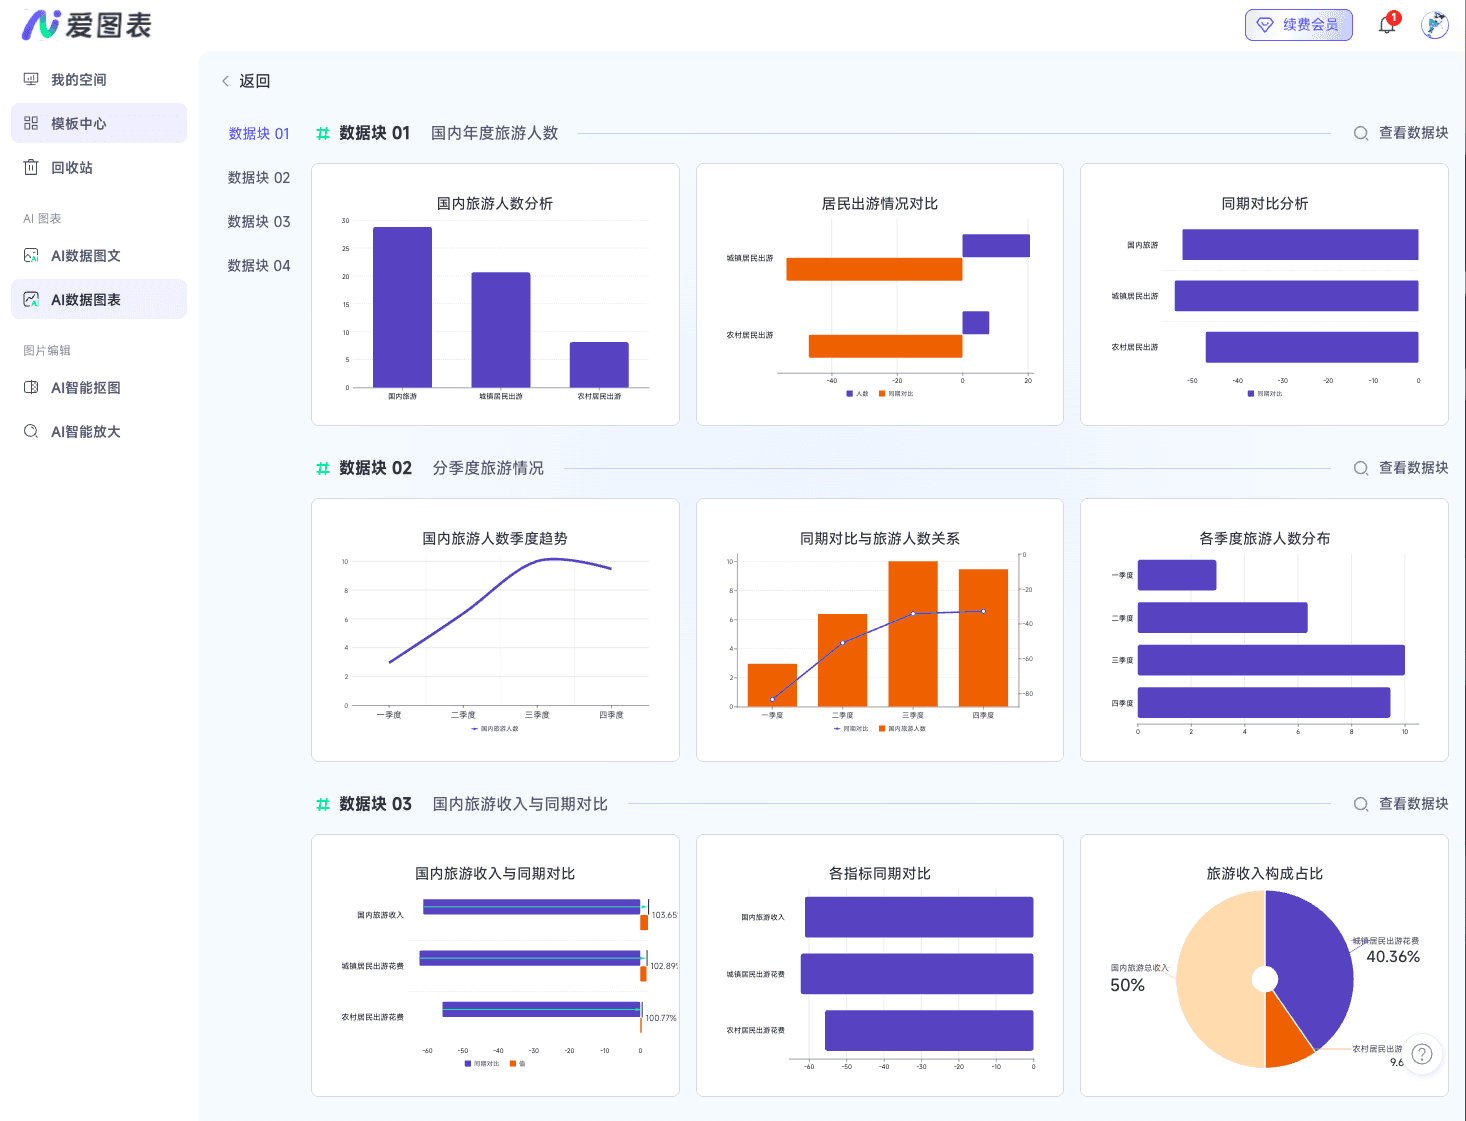Select AI数据图表 menu item
The height and width of the screenshot is (1121, 1466).
(x=99, y=299)
